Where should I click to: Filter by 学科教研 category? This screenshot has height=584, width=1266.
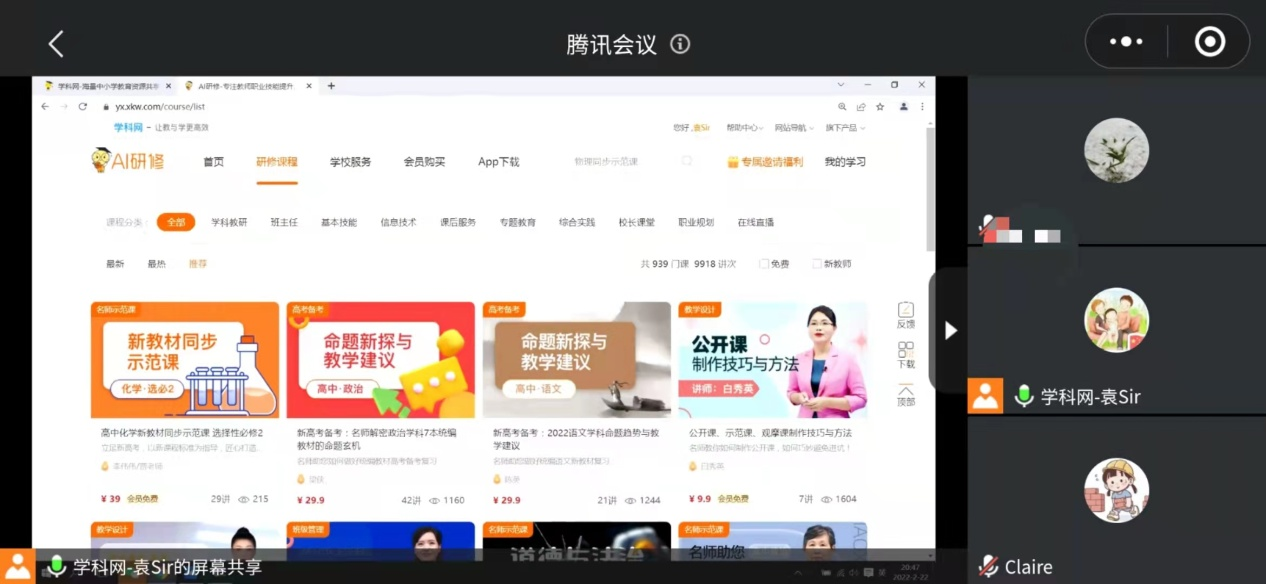click(x=229, y=222)
